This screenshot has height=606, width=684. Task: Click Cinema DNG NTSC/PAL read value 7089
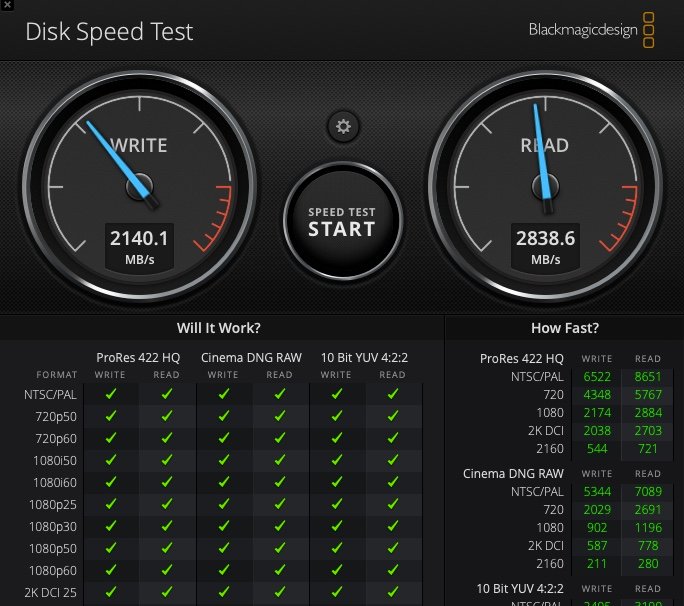click(x=648, y=492)
